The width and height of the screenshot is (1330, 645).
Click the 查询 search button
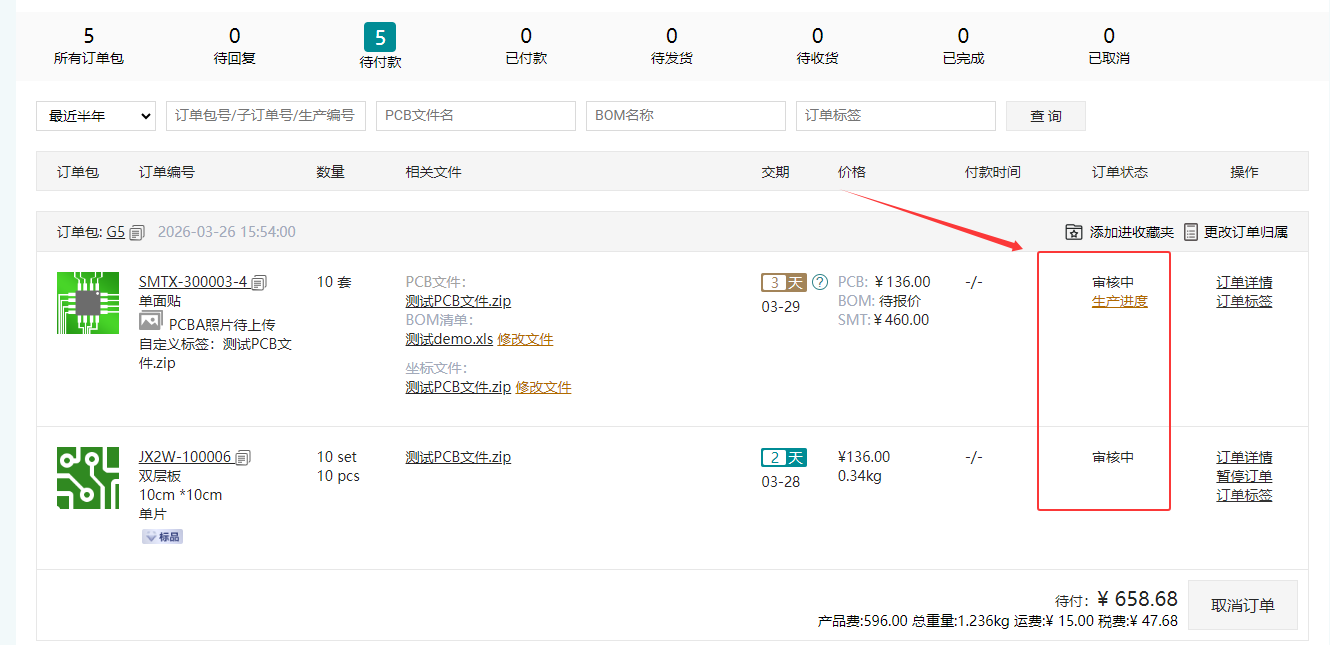click(x=1045, y=116)
